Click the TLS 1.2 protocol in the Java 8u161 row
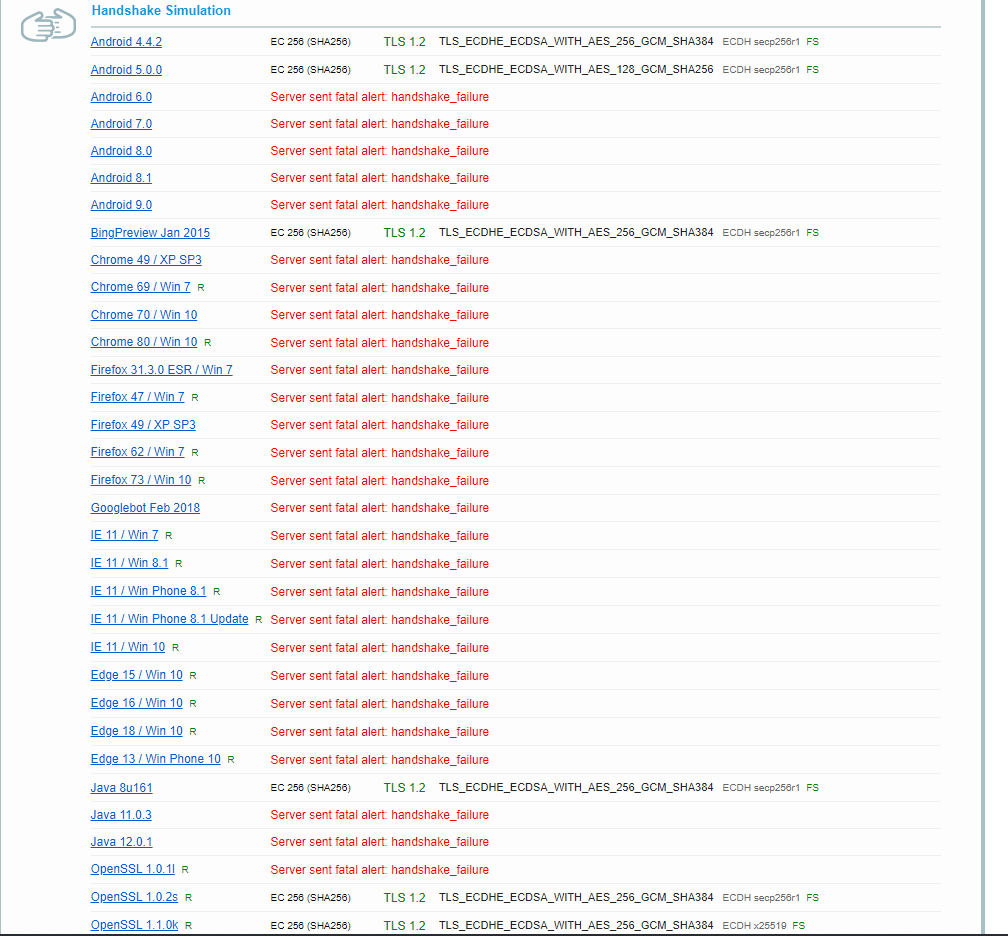1008x936 pixels. point(404,788)
